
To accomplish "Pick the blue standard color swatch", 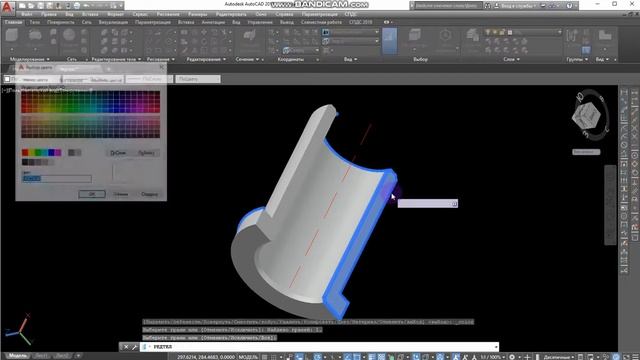I will [x=51, y=153].
